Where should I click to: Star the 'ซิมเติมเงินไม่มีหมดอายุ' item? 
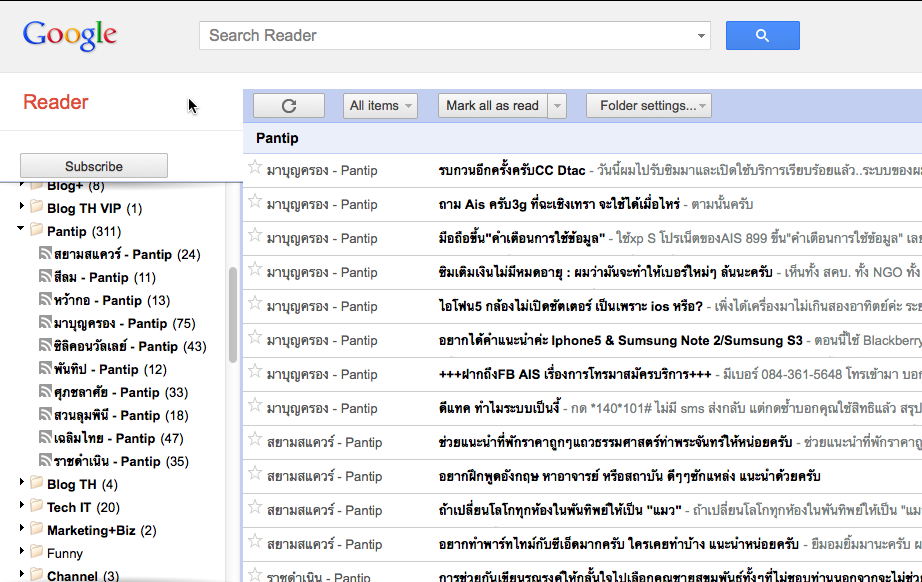point(255,270)
